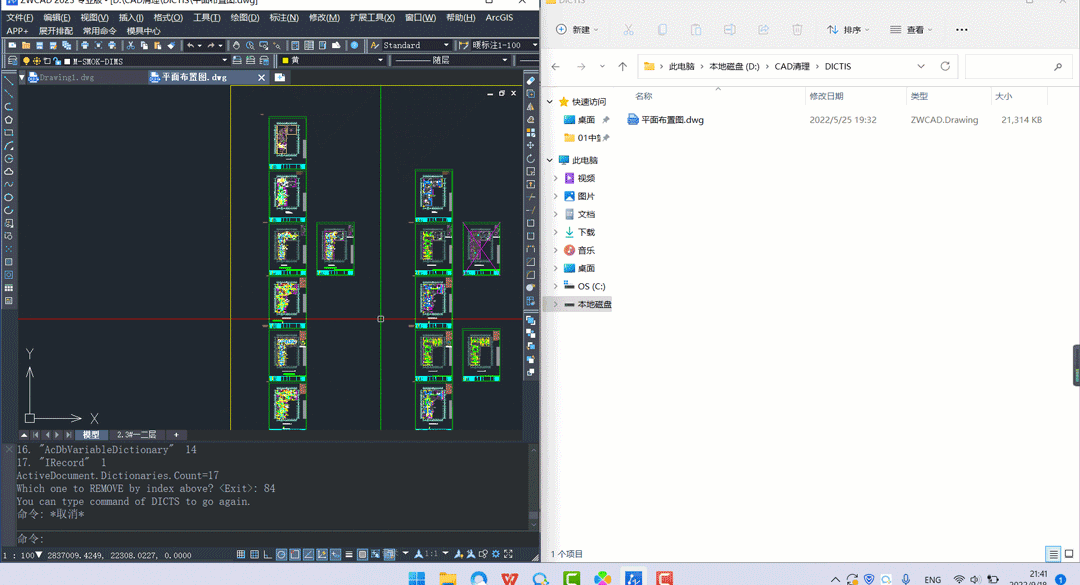Click the Undo arrow in ZWCAD toolbar
1080x585 pixels.
click(190, 45)
